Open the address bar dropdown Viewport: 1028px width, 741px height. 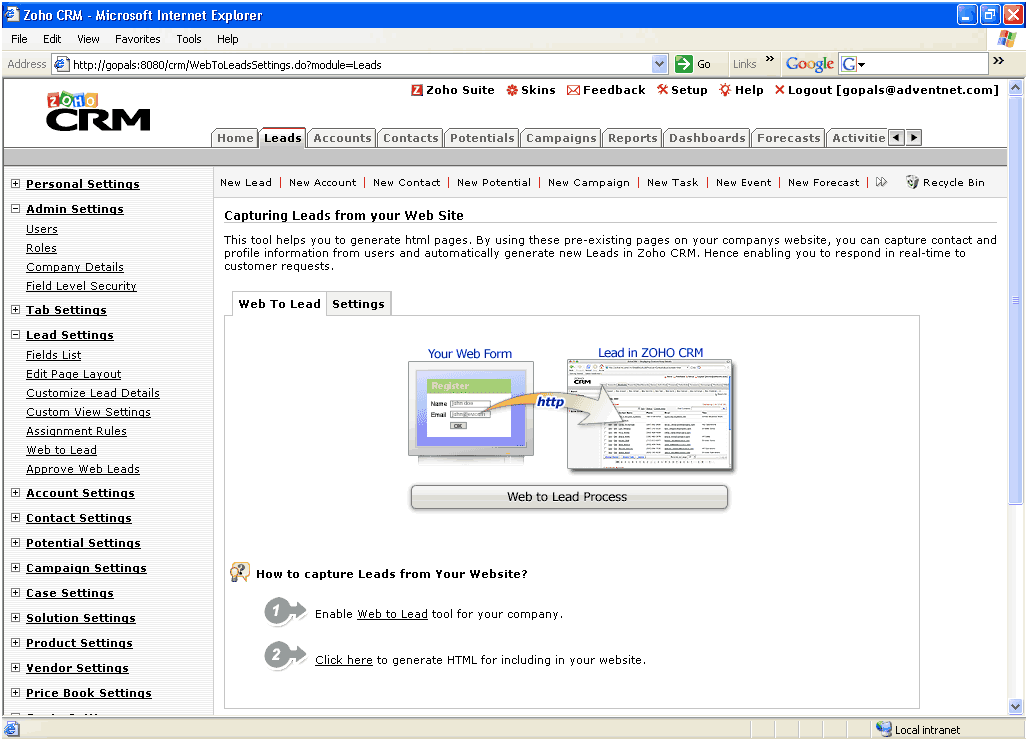[660, 64]
